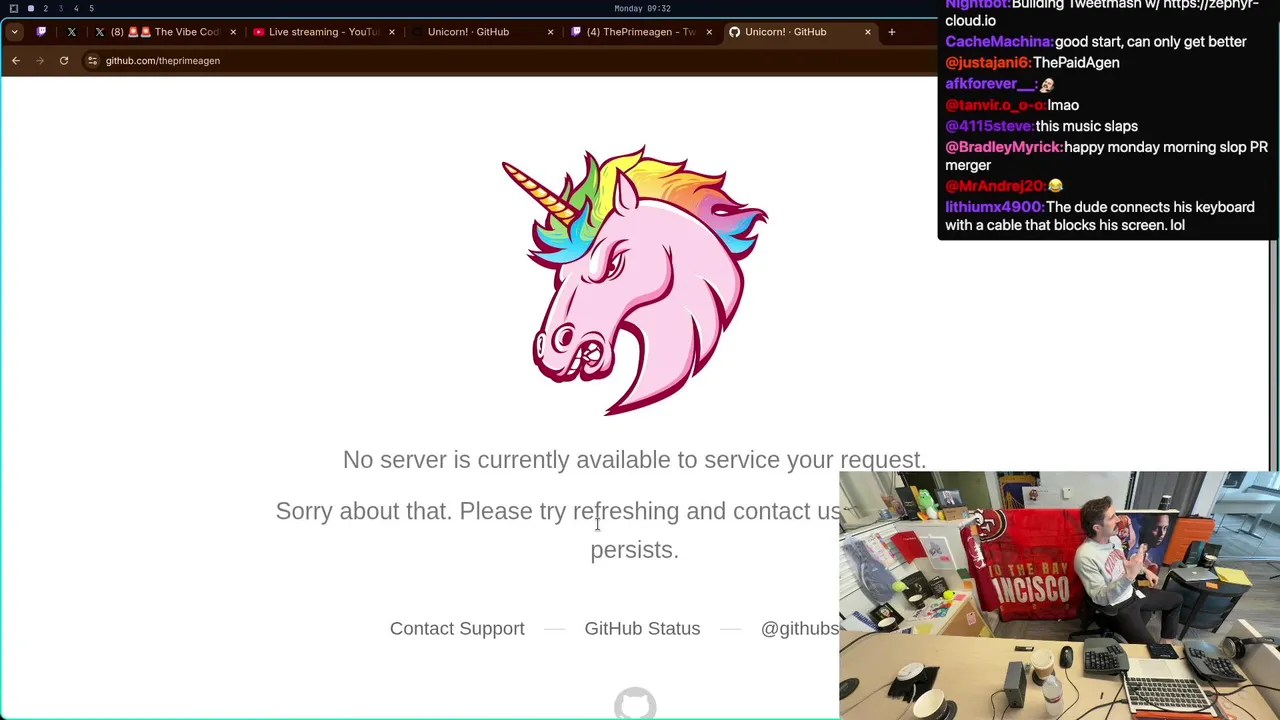Click the Contact Support link
Viewport: 1280px width, 720px height.
pyautogui.click(x=457, y=628)
